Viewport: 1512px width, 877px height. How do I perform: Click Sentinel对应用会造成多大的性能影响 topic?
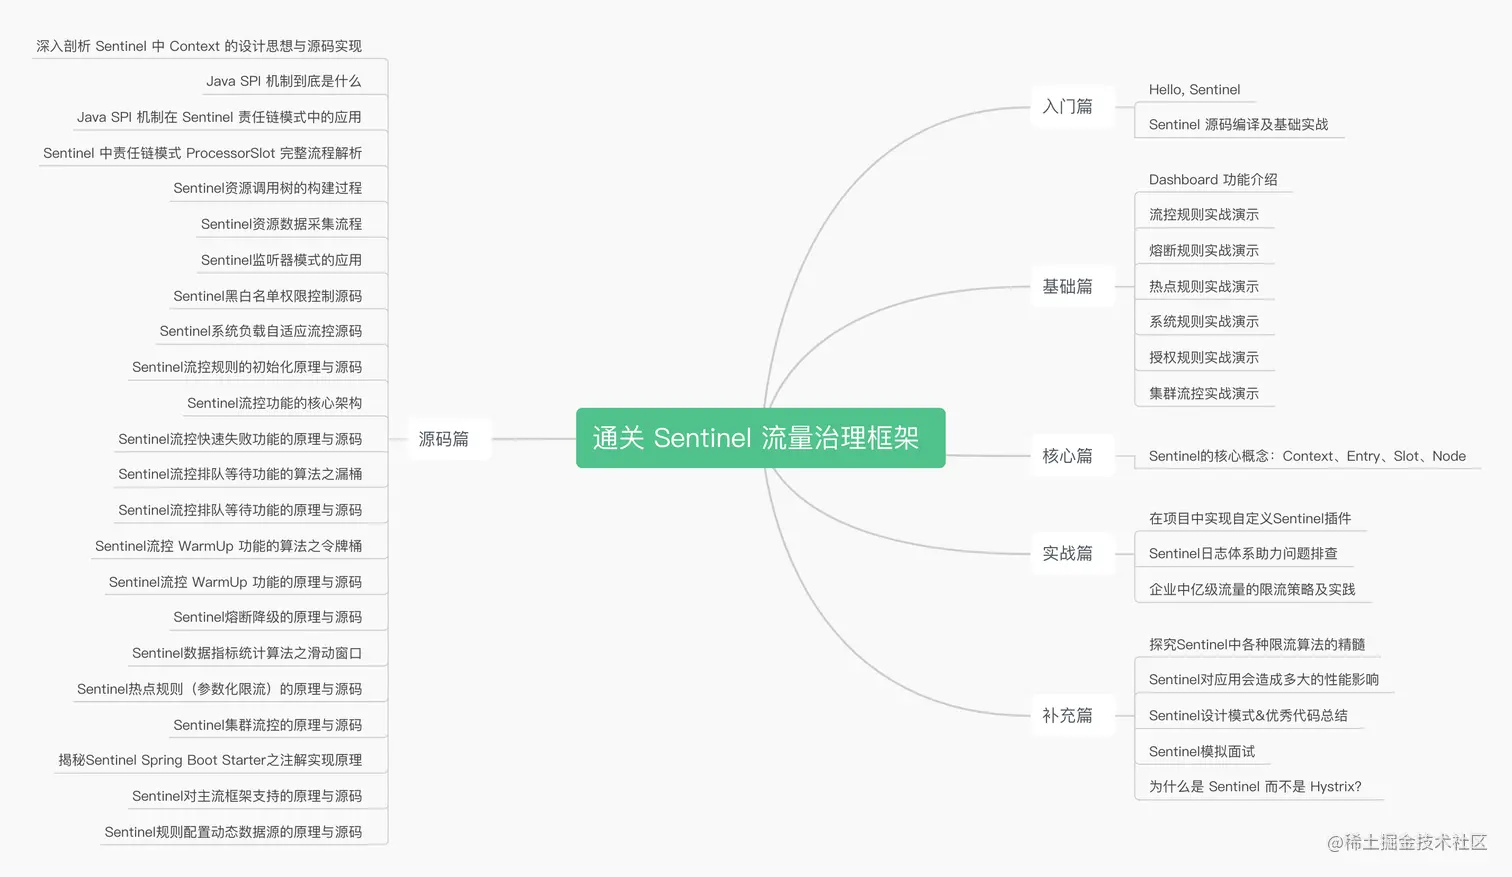point(1264,680)
